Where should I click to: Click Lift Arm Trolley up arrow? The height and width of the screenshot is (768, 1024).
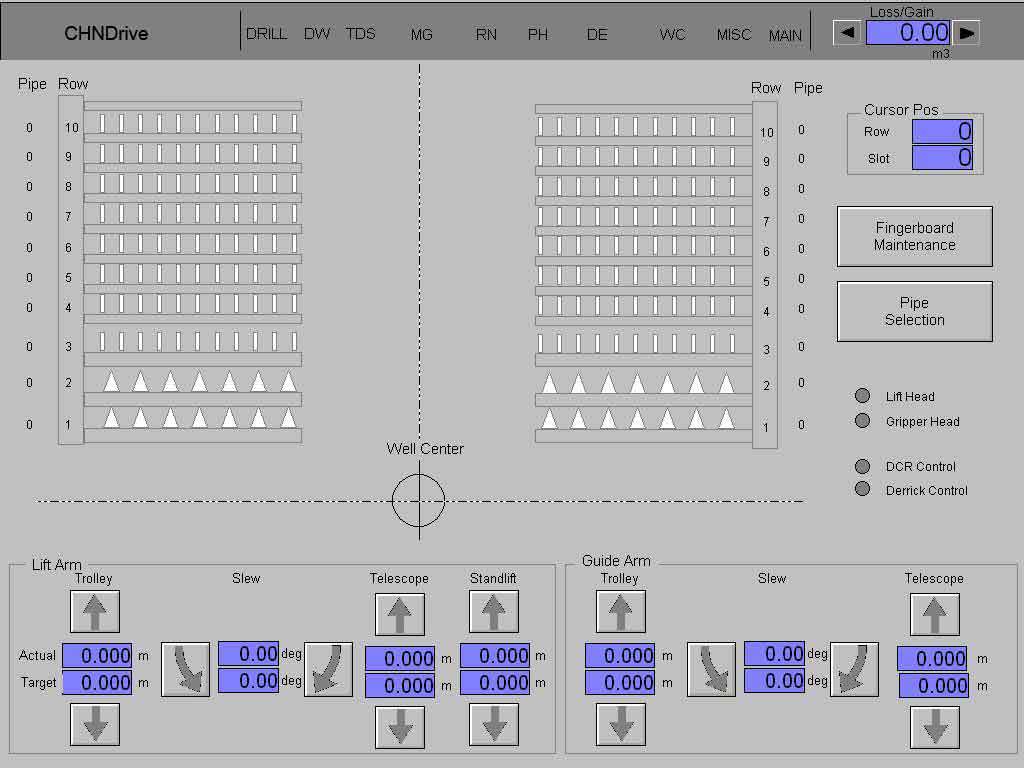pyautogui.click(x=95, y=611)
